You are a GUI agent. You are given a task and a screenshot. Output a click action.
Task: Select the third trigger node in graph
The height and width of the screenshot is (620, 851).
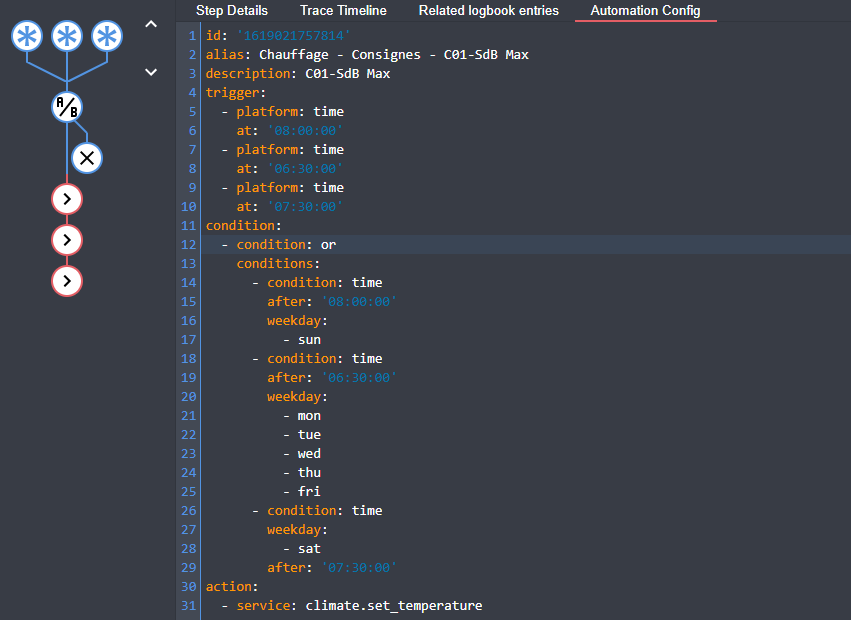(106, 37)
